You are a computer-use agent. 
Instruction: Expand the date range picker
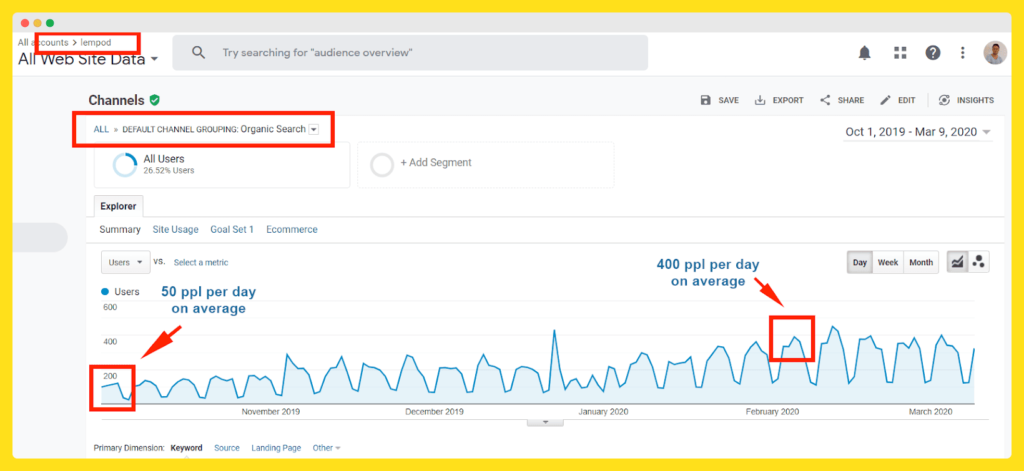click(x=918, y=132)
